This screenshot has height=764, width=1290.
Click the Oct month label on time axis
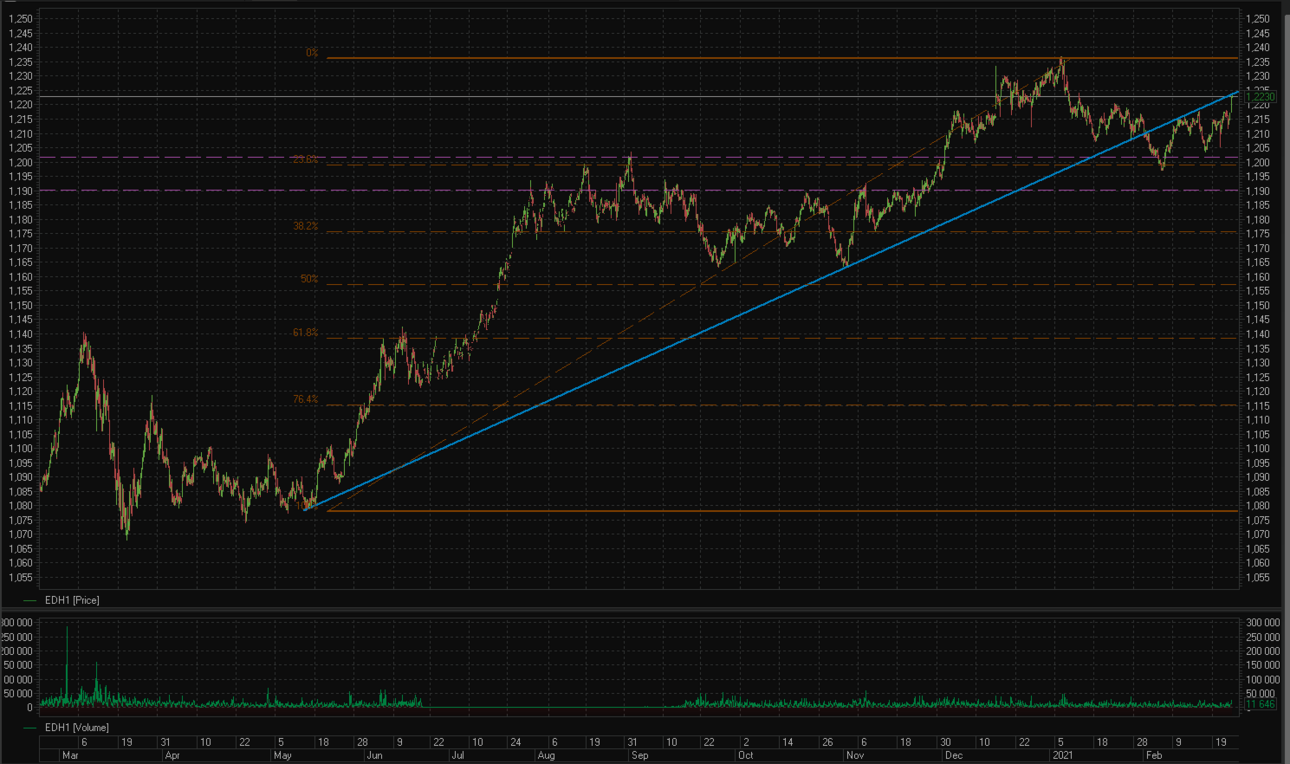pyautogui.click(x=745, y=756)
